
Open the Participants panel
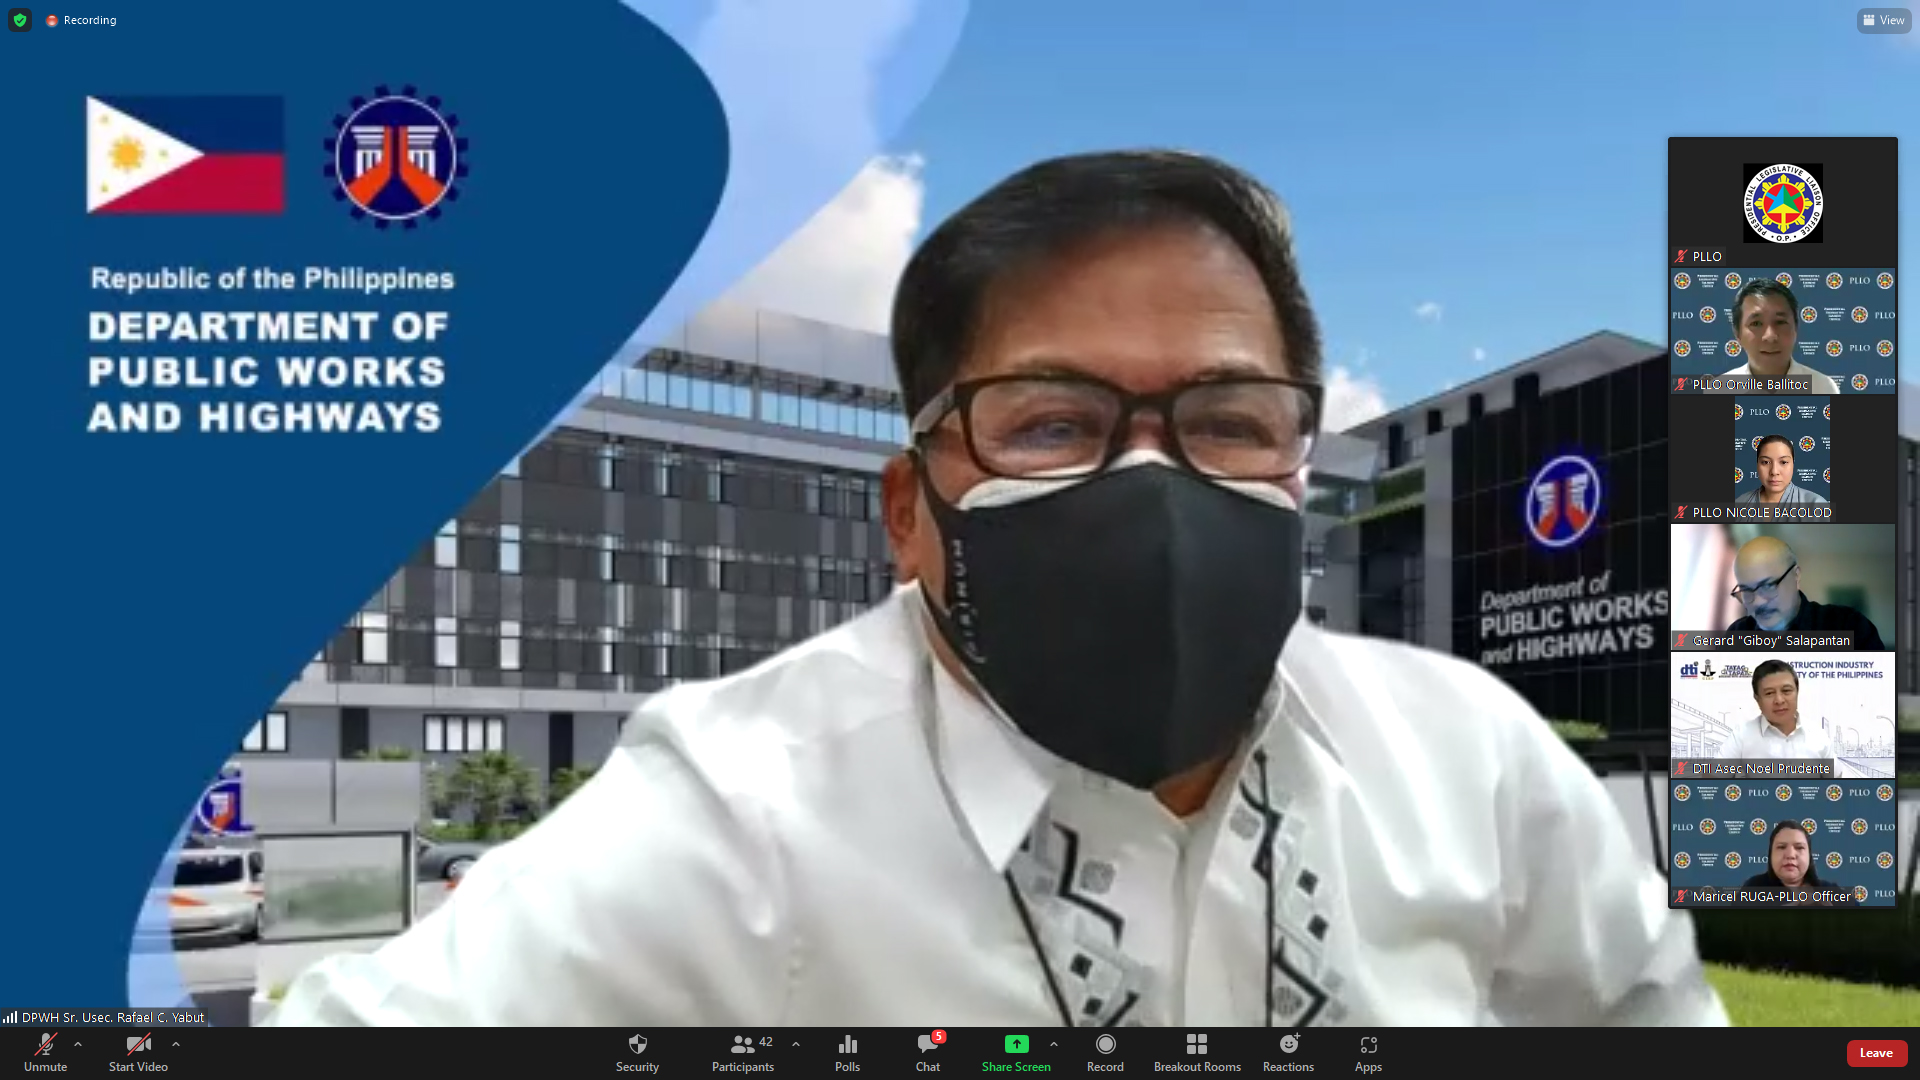(742, 1053)
